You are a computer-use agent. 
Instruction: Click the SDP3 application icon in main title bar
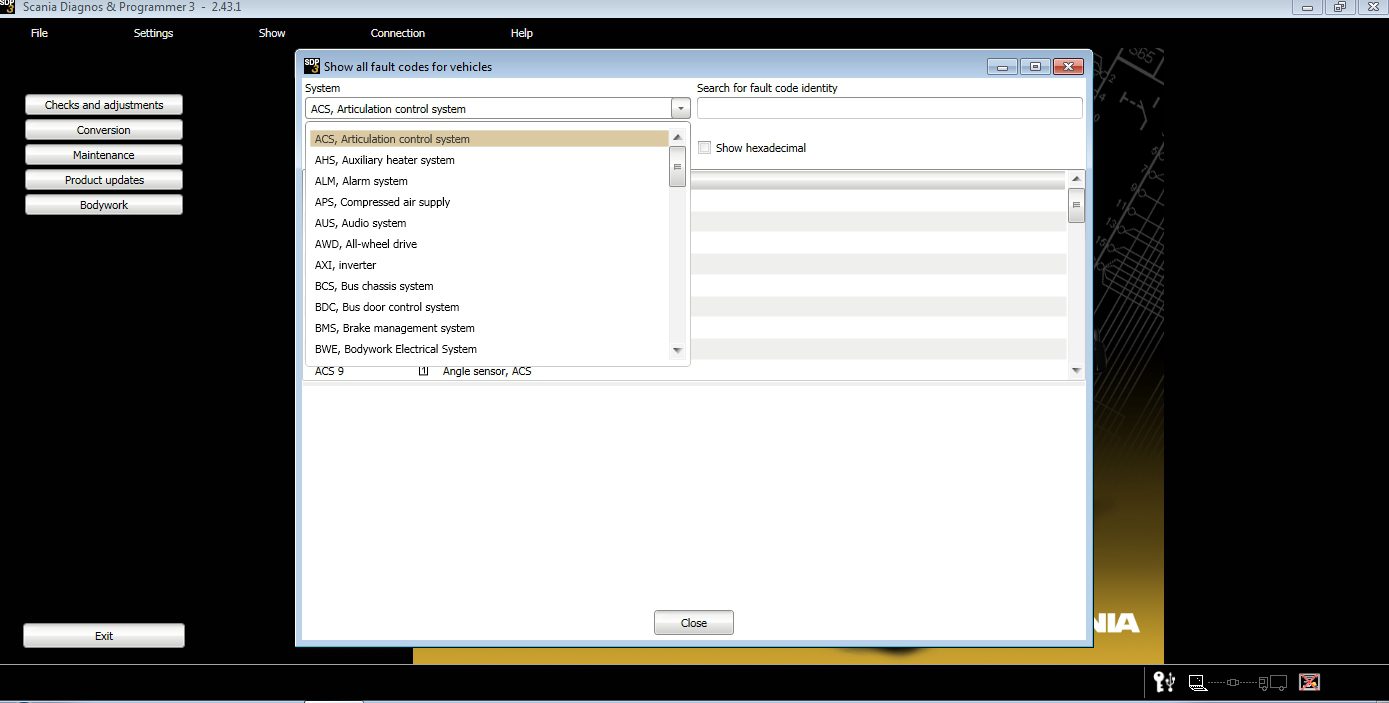pos(8,6)
